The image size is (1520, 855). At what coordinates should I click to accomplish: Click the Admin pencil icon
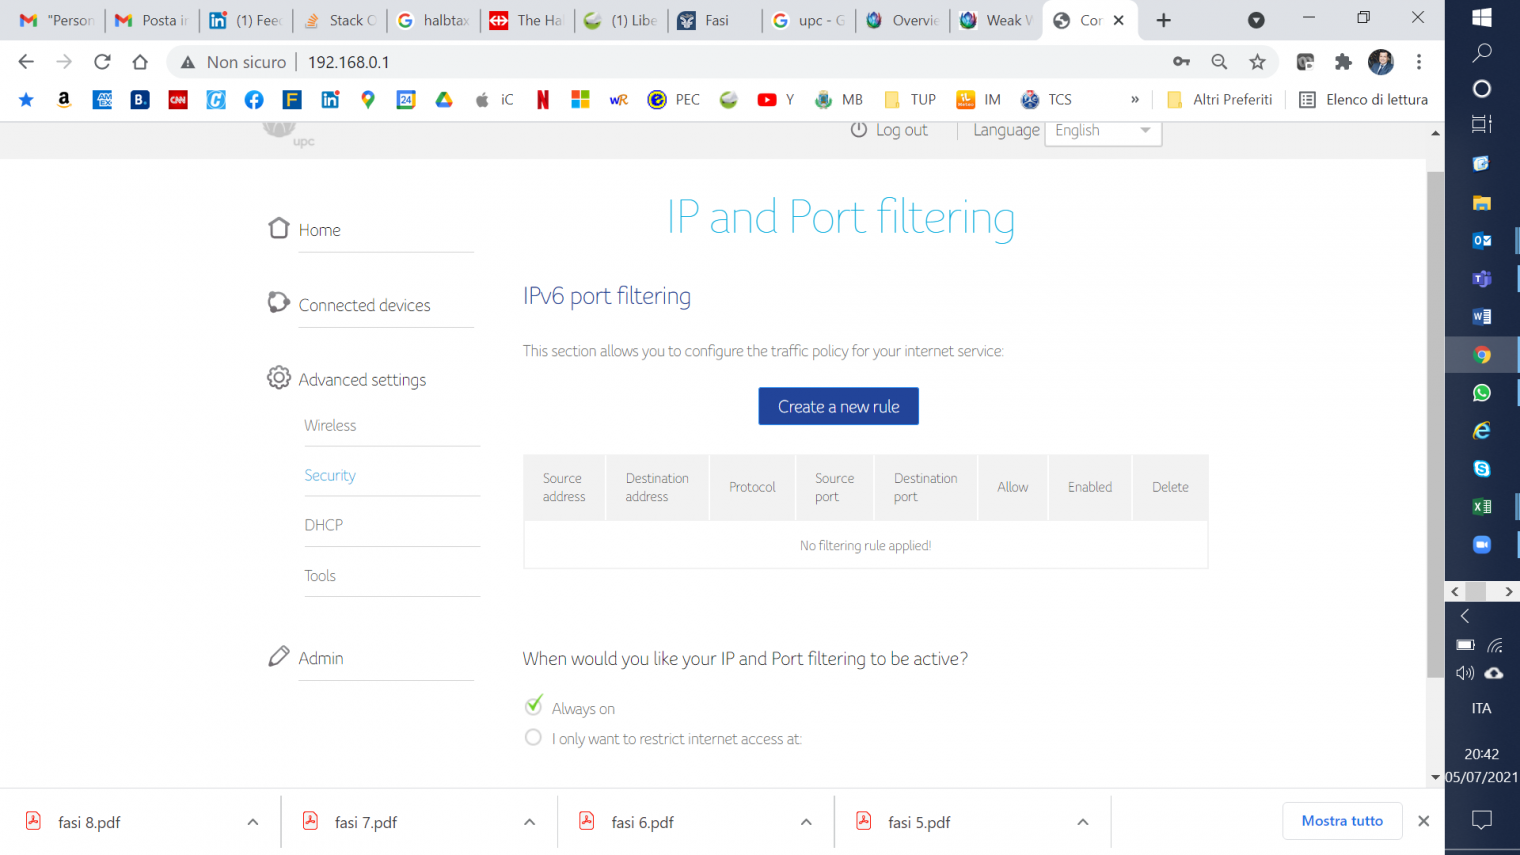tap(279, 657)
